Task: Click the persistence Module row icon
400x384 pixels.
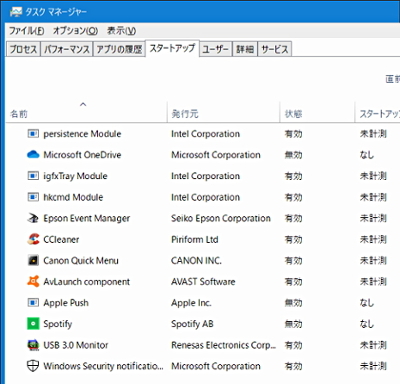Action: point(33,134)
